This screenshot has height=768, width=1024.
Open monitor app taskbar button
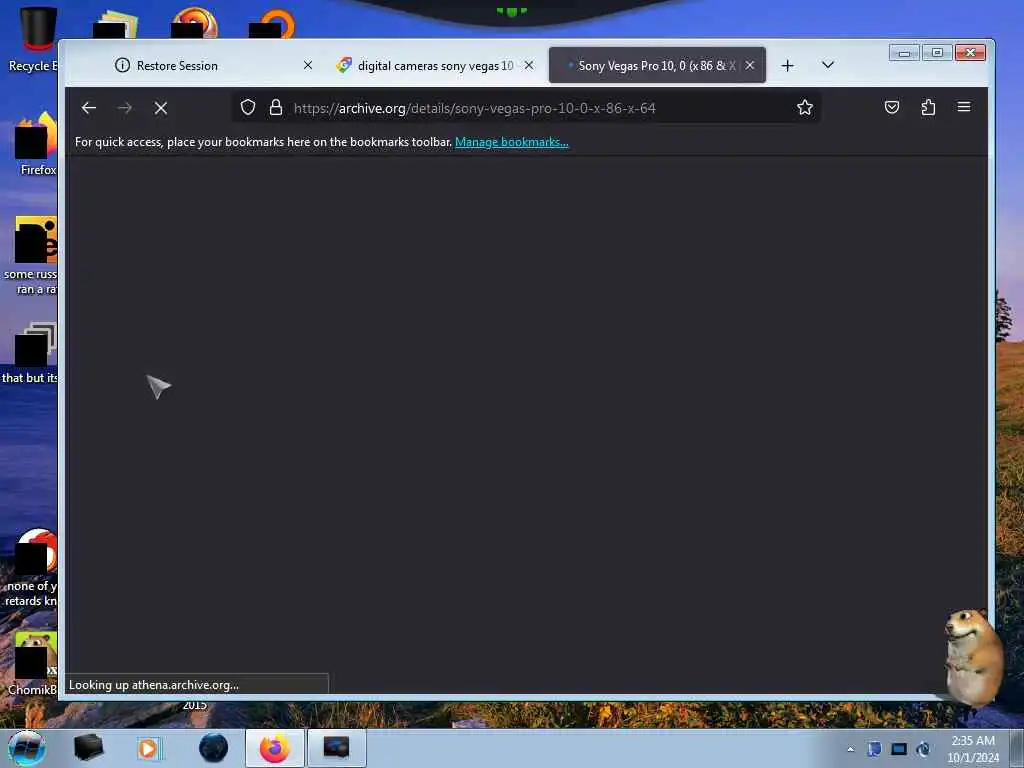coord(336,748)
